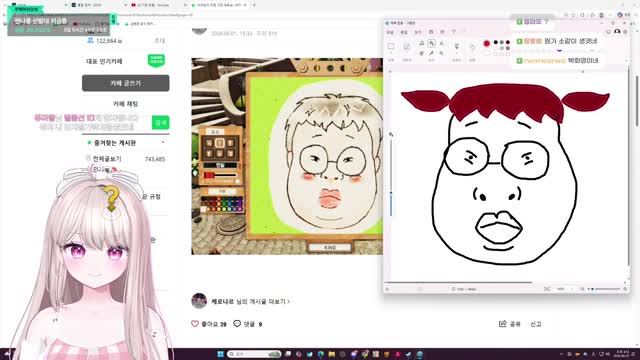Open the View menu in Paint
The height and width of the screenshot is (360, 640).
[418, 32]
